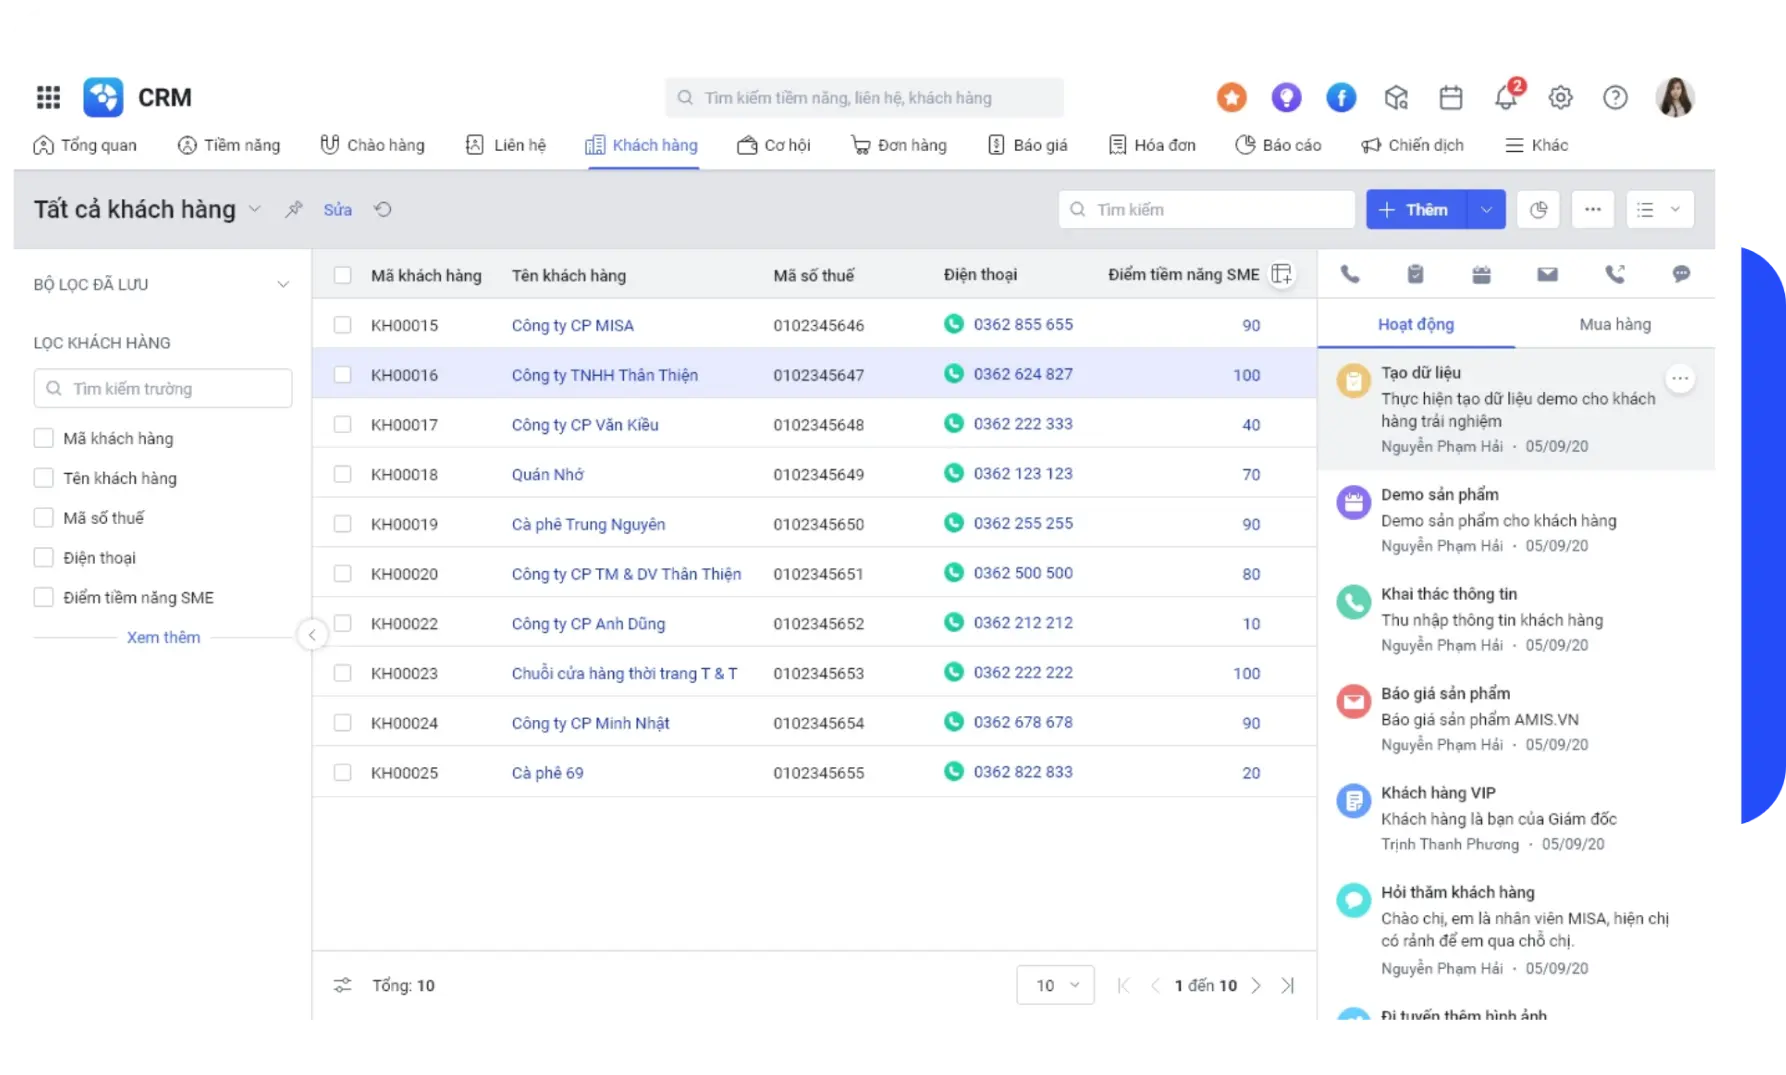The height and width of the screenshot is (1075, 1786).
Task: Click the Xem thêm link
Action: tap(163, 637)
